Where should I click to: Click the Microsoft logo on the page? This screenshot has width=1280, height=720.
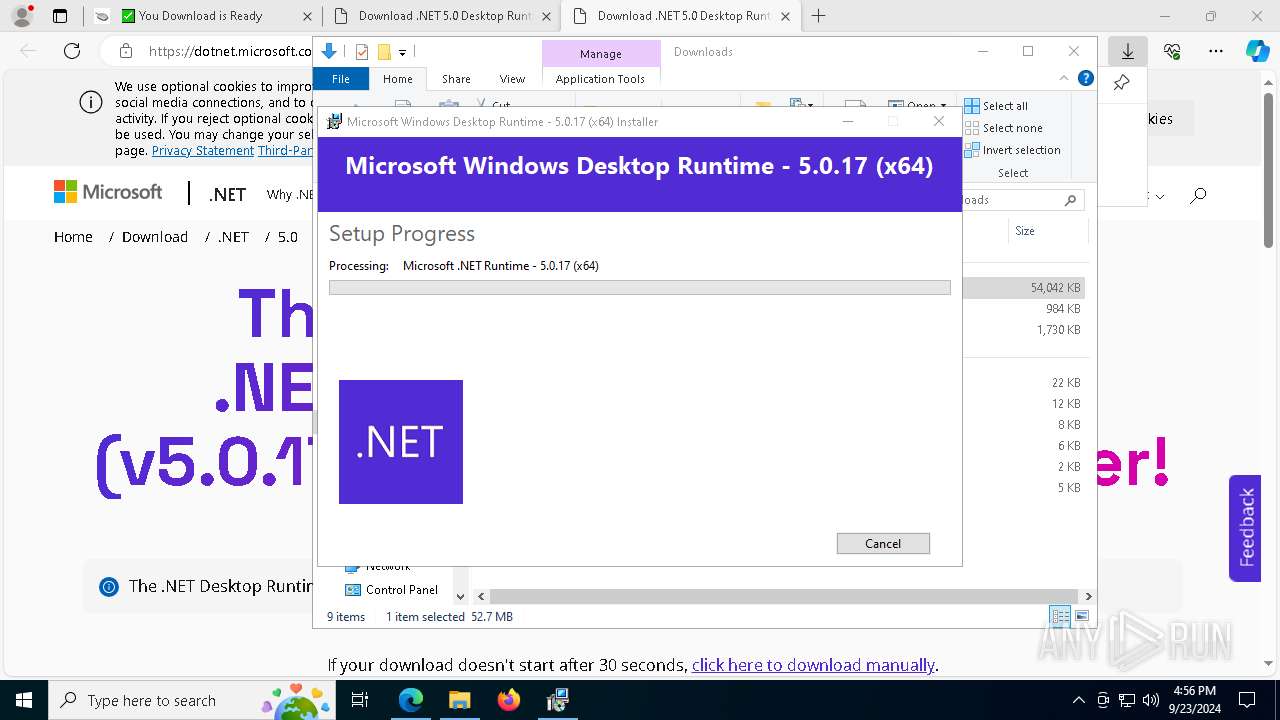pos(108,192)
